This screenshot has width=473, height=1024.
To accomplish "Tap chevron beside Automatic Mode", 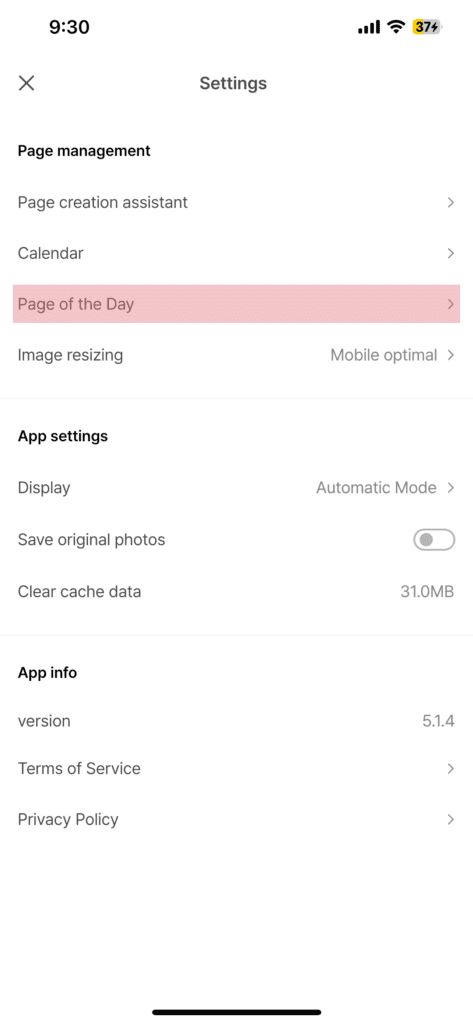I will 450,488.
